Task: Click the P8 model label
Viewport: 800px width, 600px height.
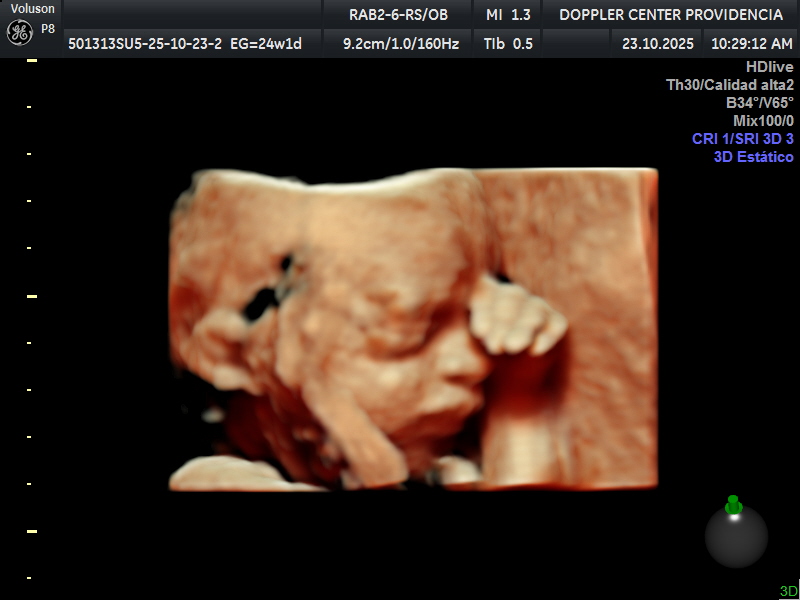Action: point(48,29)
